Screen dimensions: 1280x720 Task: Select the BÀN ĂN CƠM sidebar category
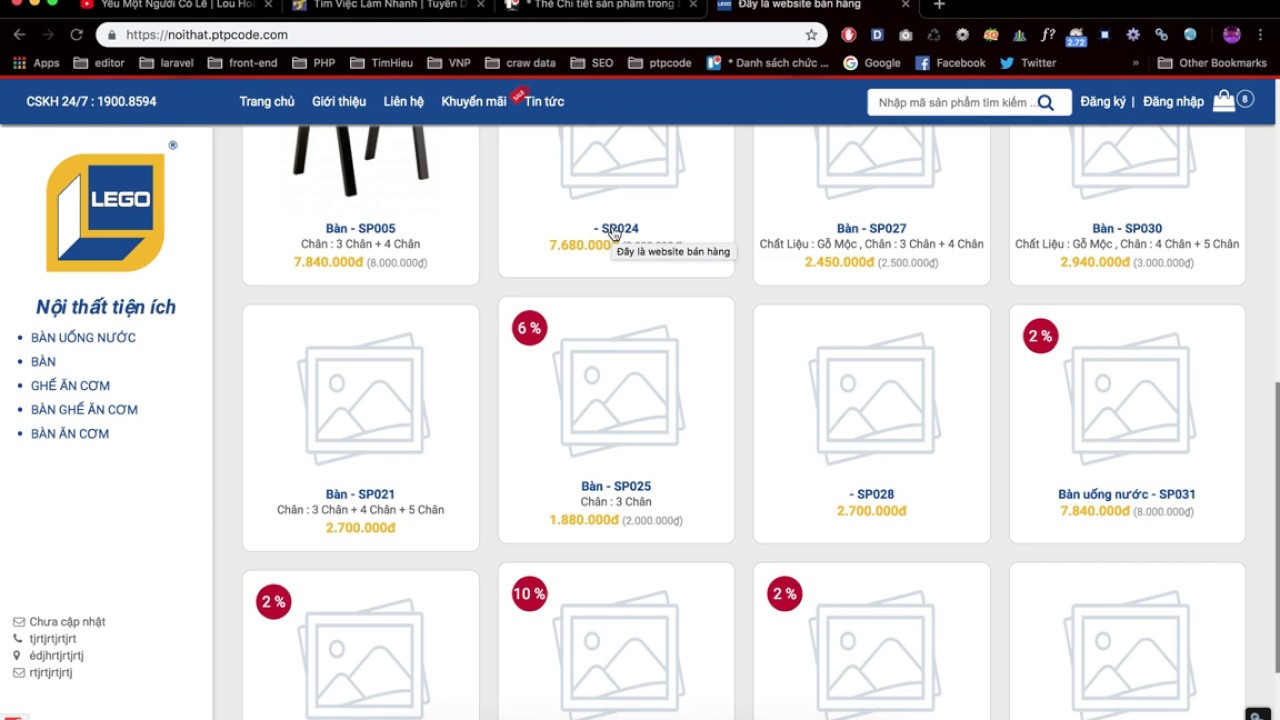[70, 434]
